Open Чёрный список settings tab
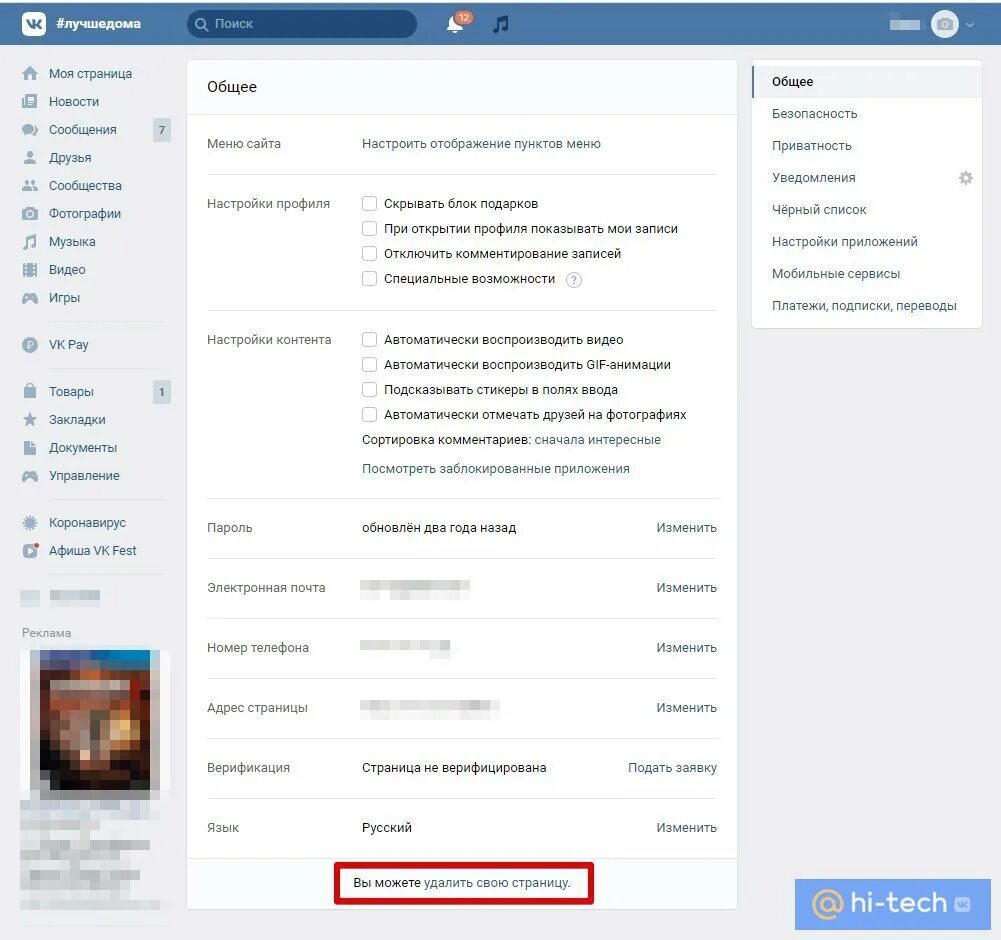The image size is (1001, 940). click(x=867, y=209)
